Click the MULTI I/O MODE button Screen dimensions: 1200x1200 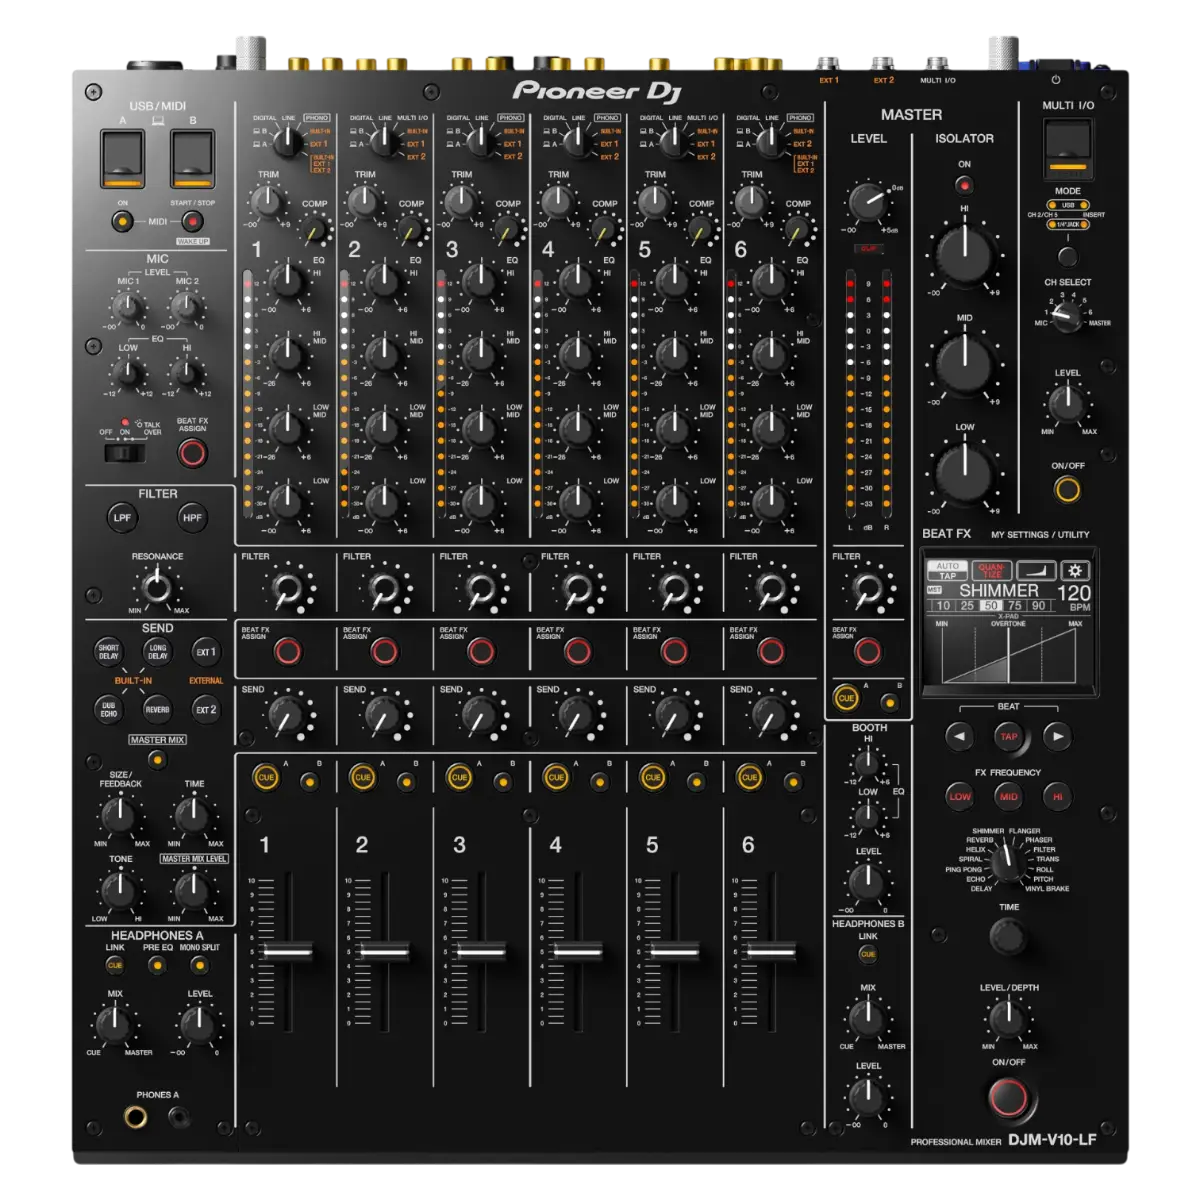tap(1067, 256)
